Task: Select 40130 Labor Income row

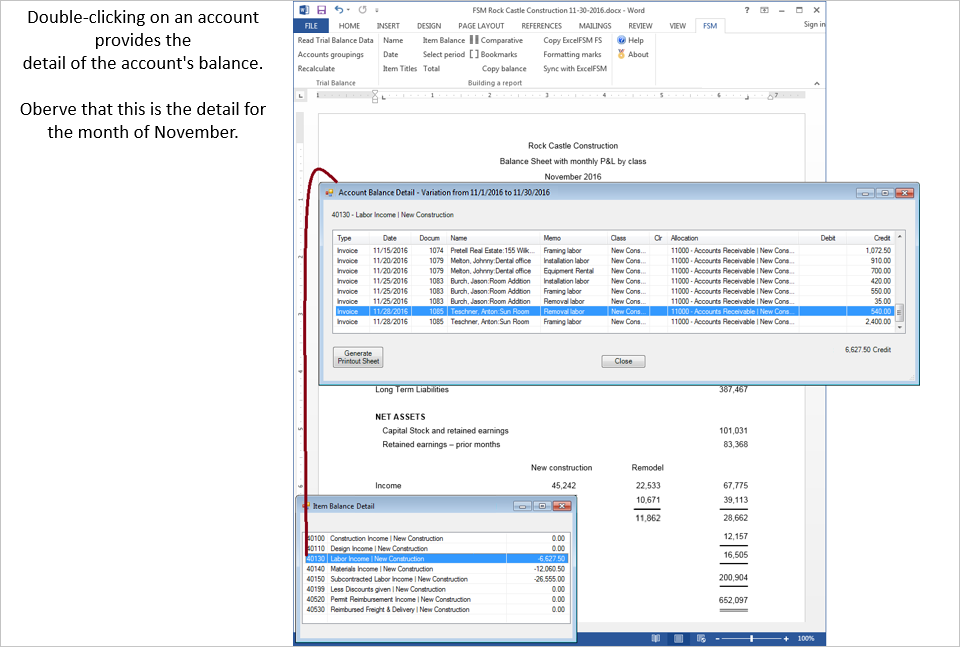Action: pos(436,559)
